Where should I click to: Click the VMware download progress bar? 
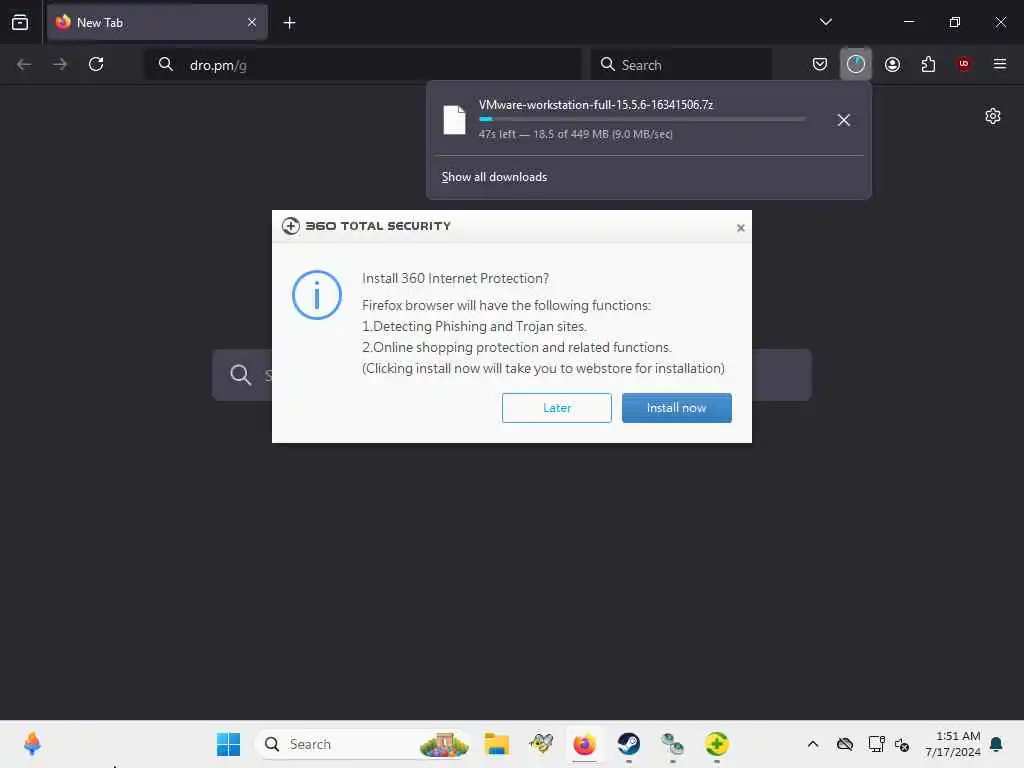643,120
